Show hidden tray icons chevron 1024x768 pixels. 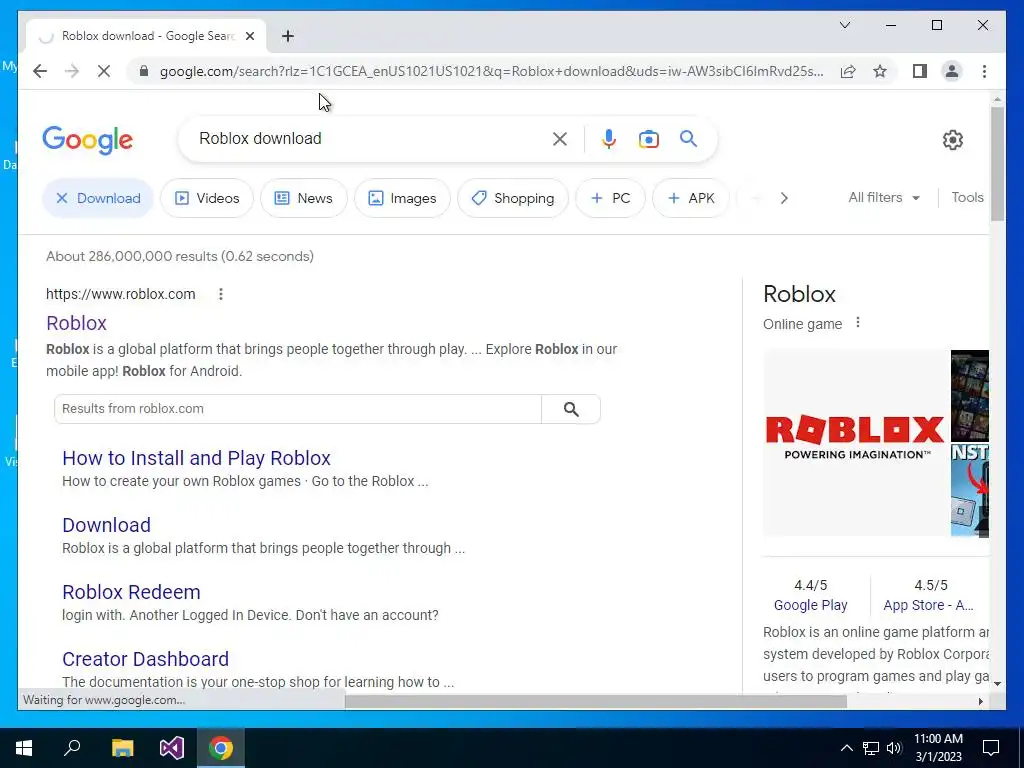[846, 748]
